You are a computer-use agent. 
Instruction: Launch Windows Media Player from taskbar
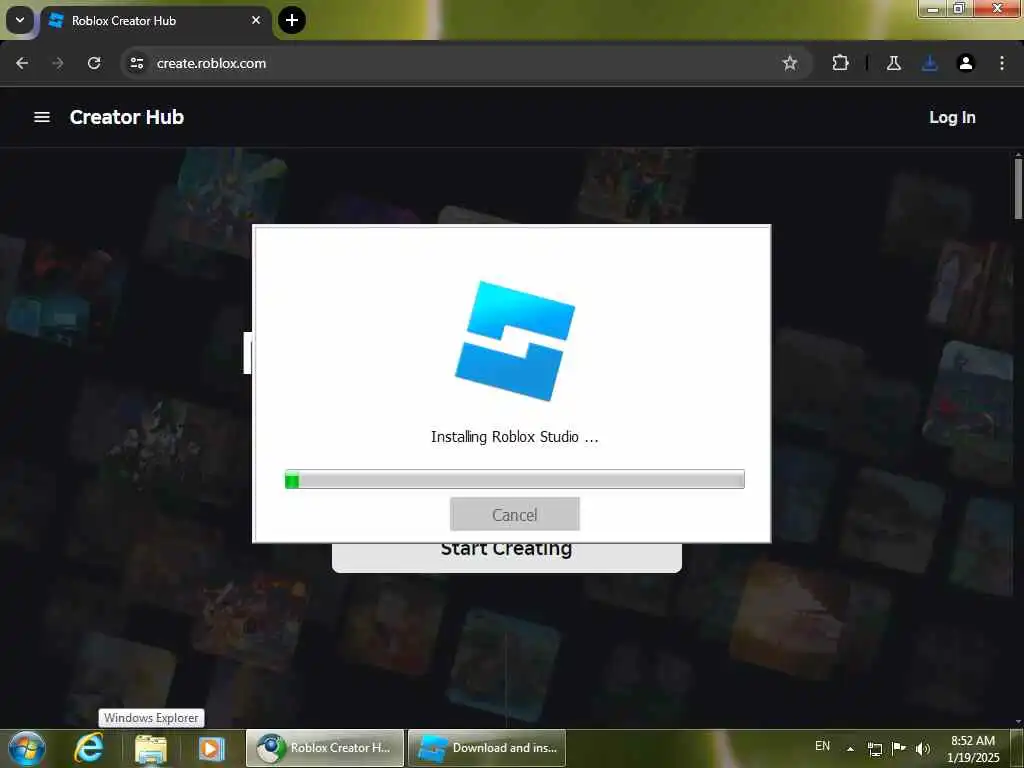pos(211,748)
